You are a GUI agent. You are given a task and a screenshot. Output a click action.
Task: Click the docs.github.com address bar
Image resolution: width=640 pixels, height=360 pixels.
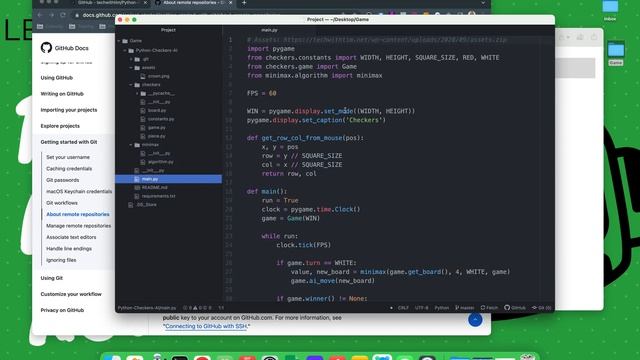pyautogui.click(x=98, y=15)
